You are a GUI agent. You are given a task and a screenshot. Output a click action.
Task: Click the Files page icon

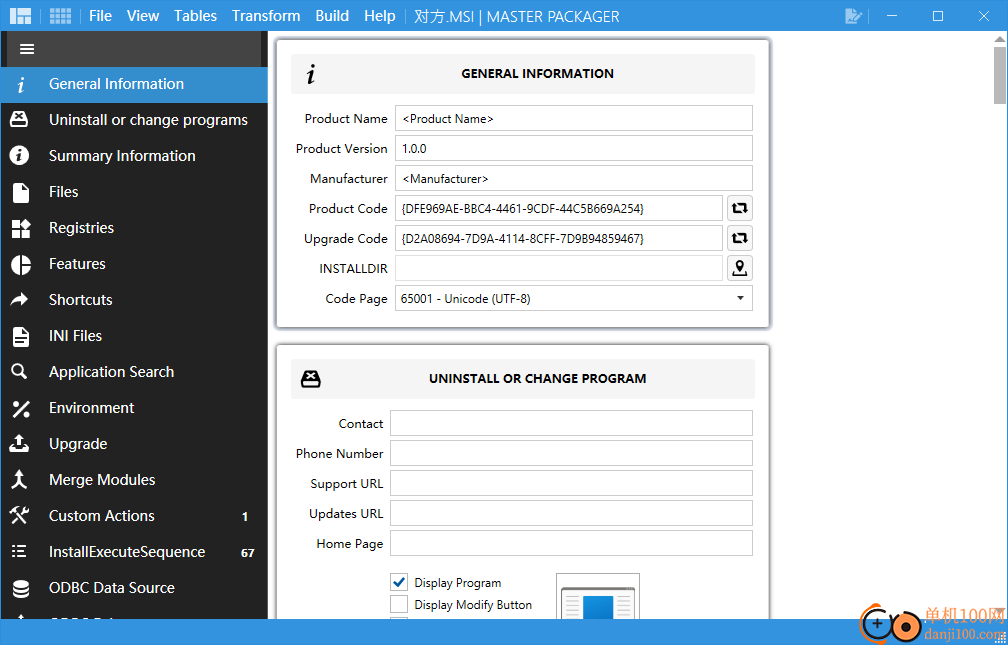point(21,192)
